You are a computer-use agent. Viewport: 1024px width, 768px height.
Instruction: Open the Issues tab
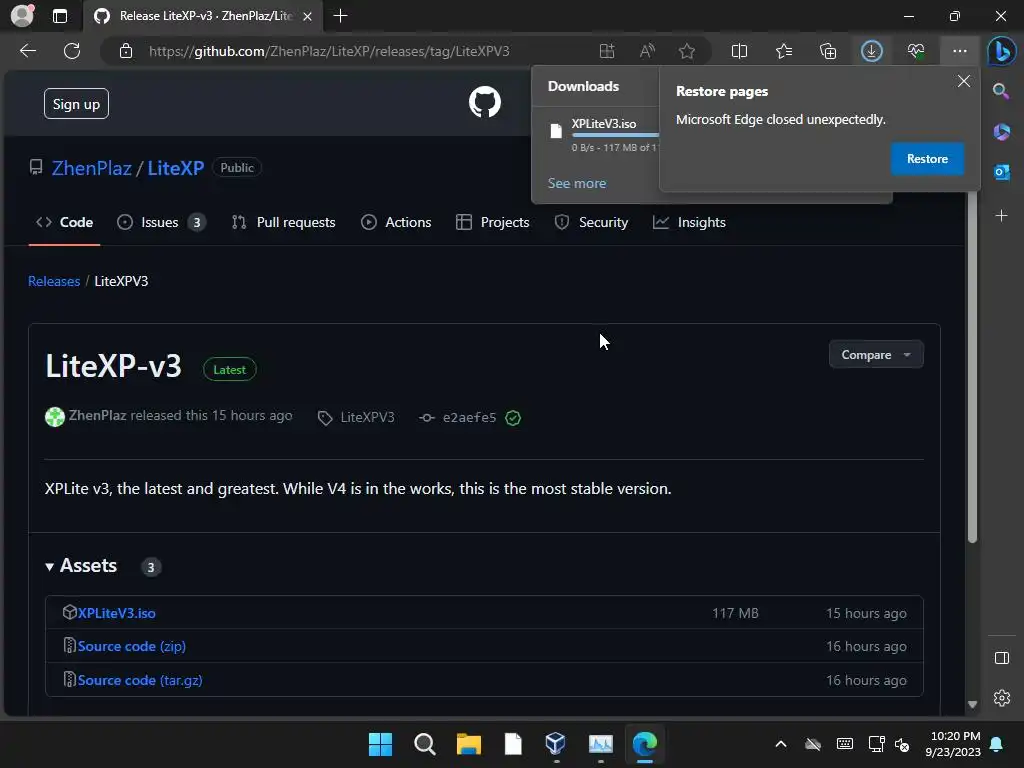tap(161, 223)
